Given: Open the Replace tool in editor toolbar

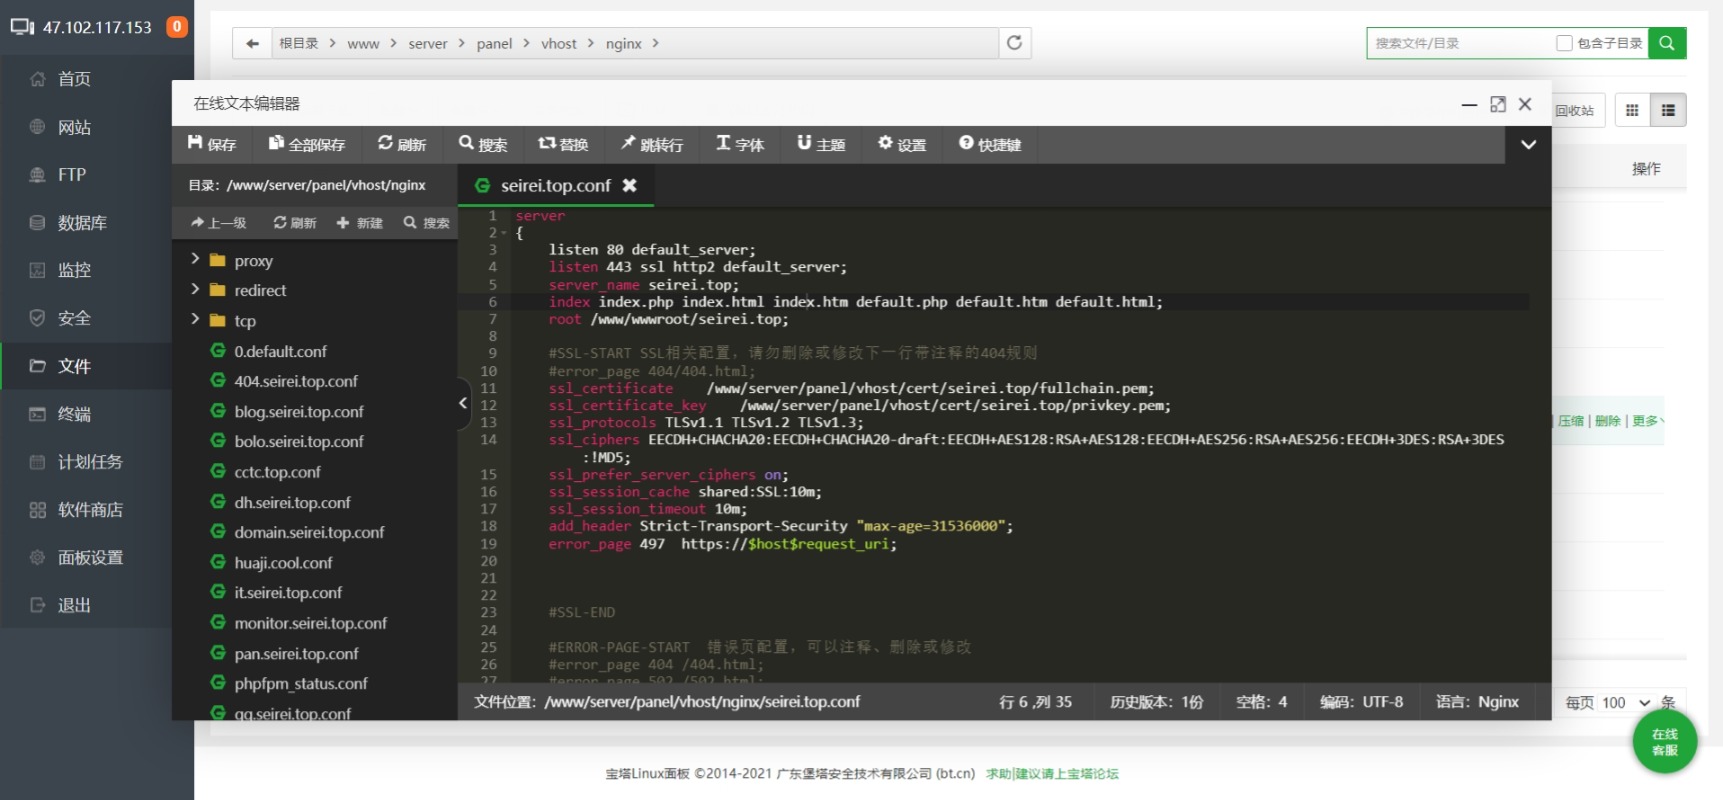Looking at the screenshot, I should [563, 144].
